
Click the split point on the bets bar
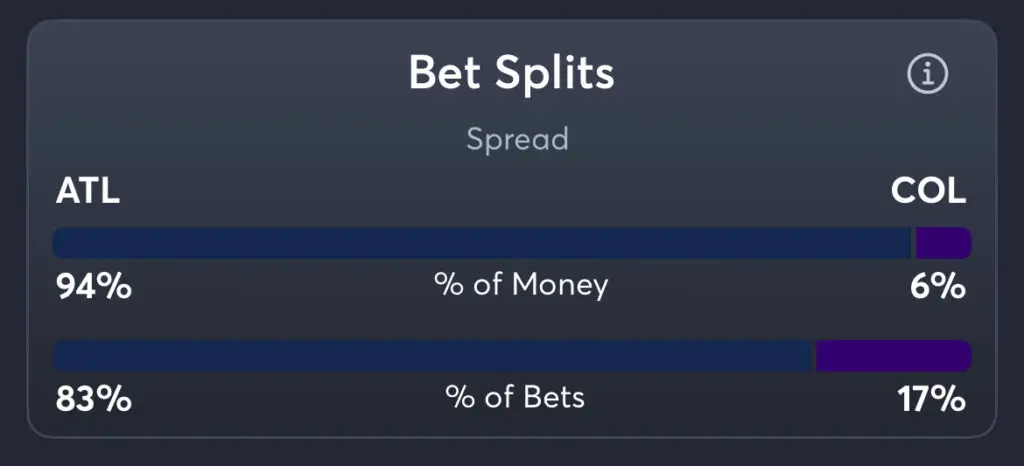815,356
